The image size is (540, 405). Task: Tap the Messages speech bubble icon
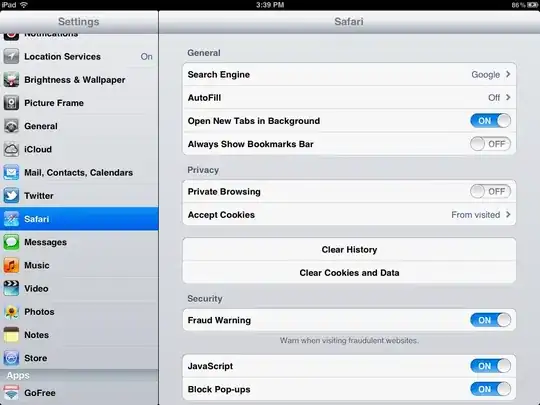tap(11, 242)
